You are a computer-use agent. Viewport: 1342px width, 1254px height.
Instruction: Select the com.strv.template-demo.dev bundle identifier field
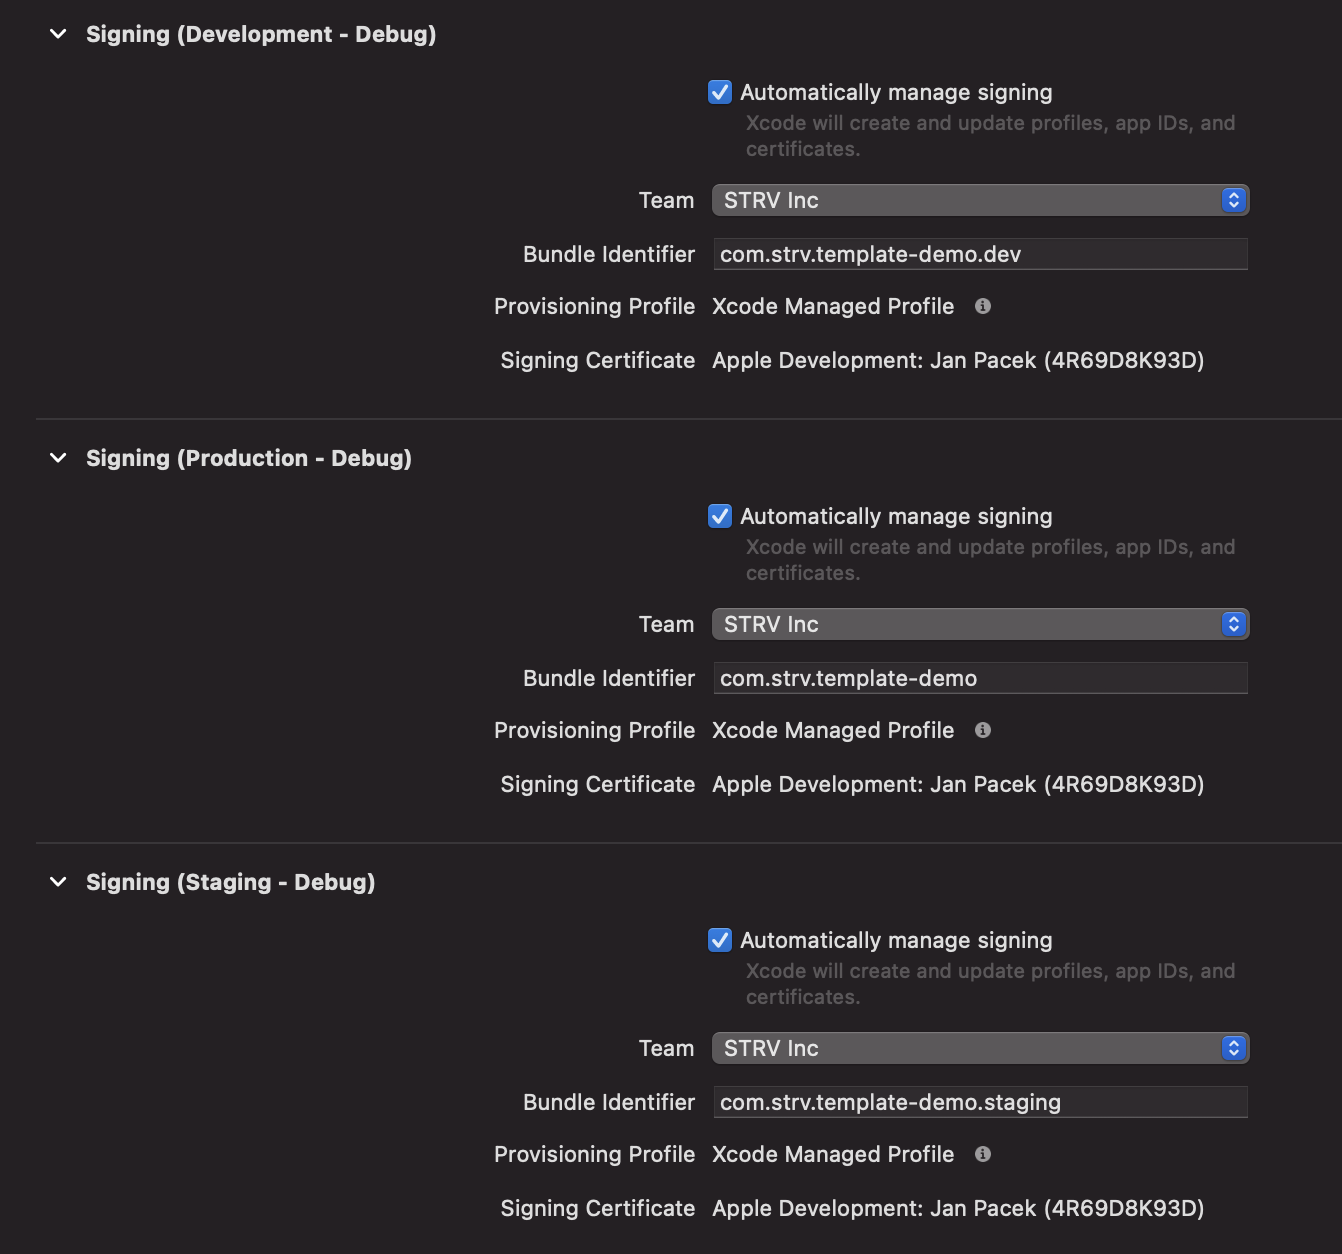(980, 254)
